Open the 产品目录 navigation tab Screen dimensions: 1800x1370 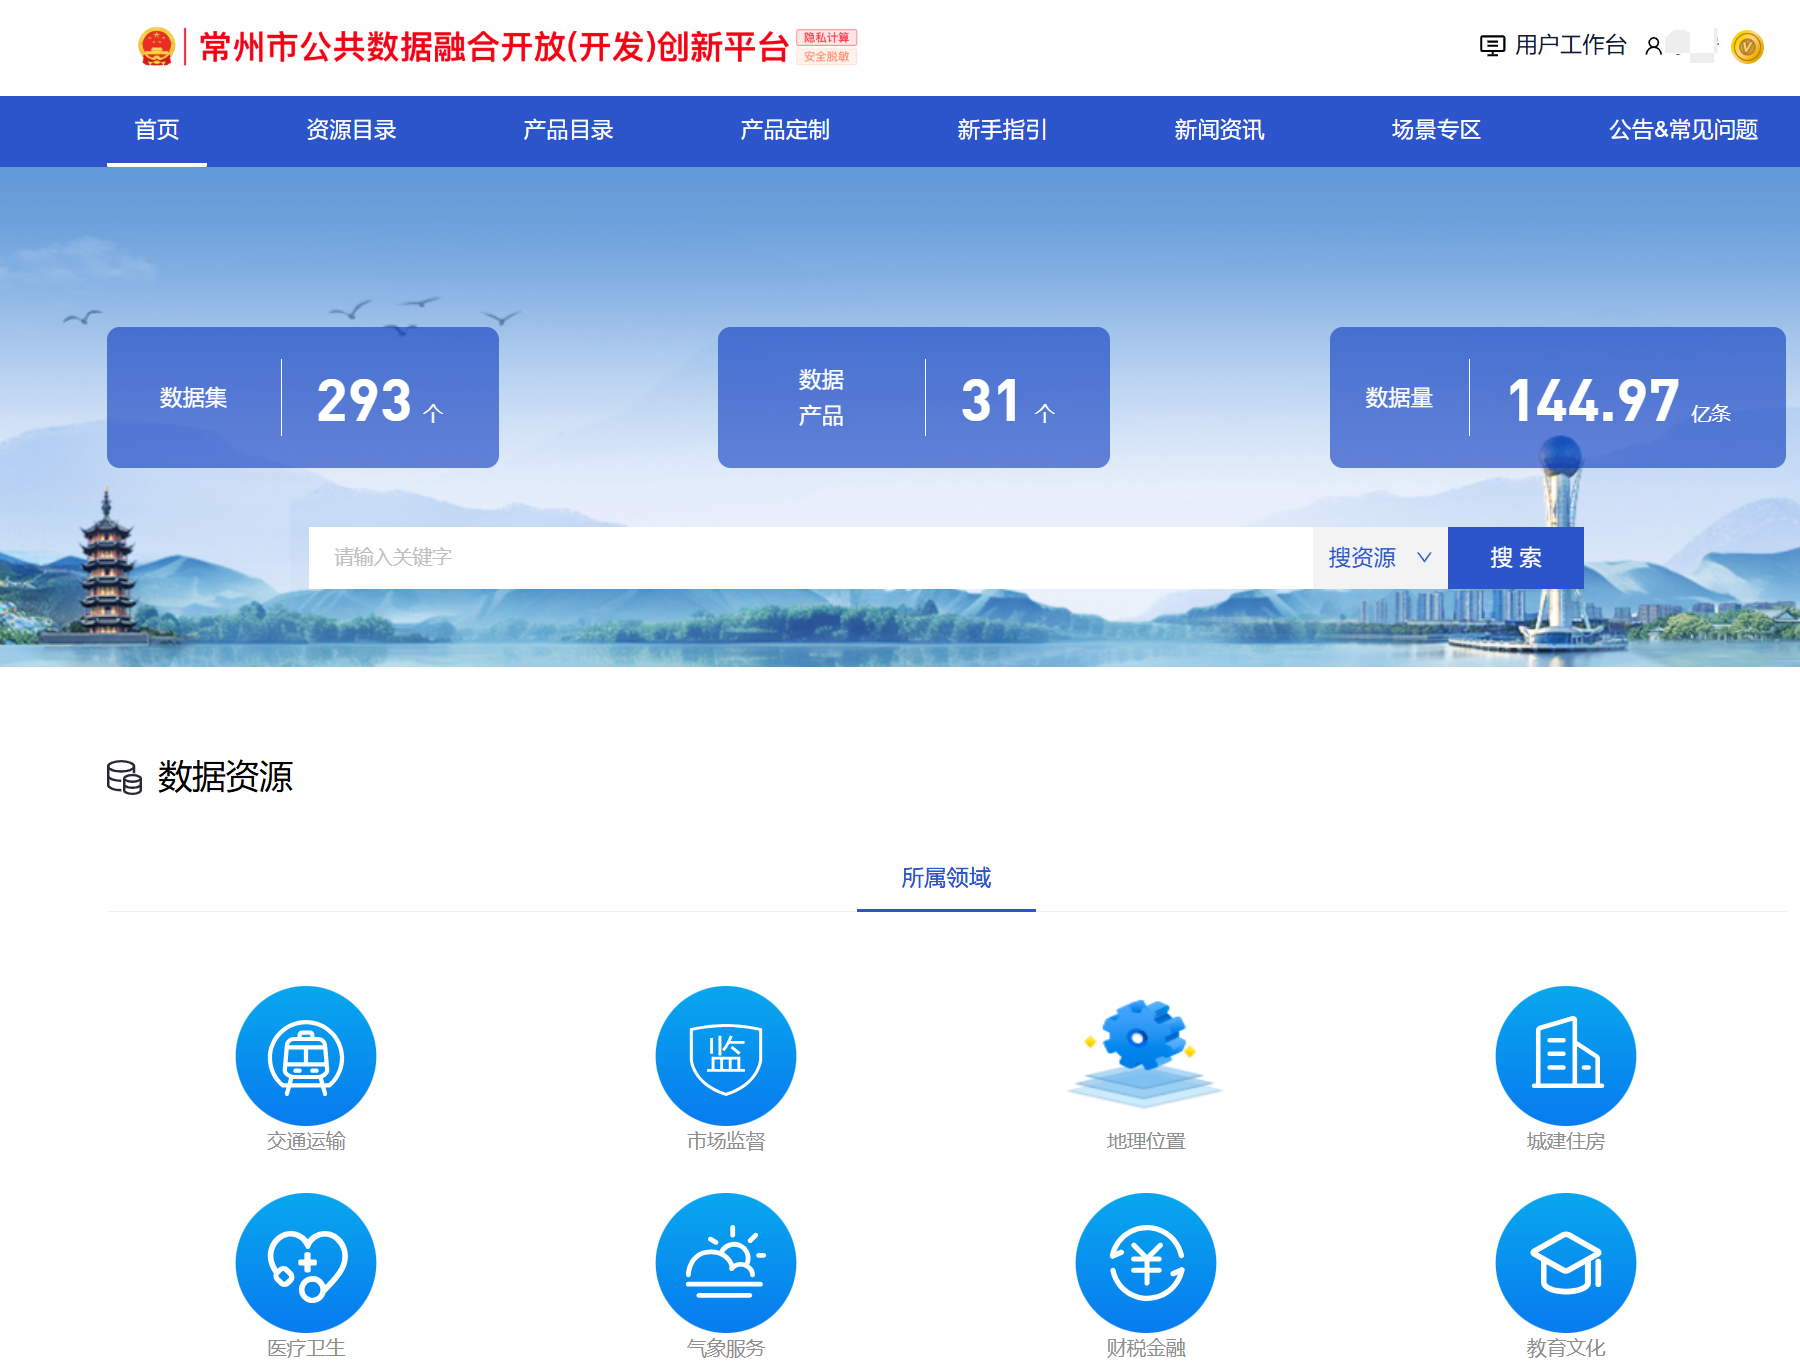click(x=568, y=130)
